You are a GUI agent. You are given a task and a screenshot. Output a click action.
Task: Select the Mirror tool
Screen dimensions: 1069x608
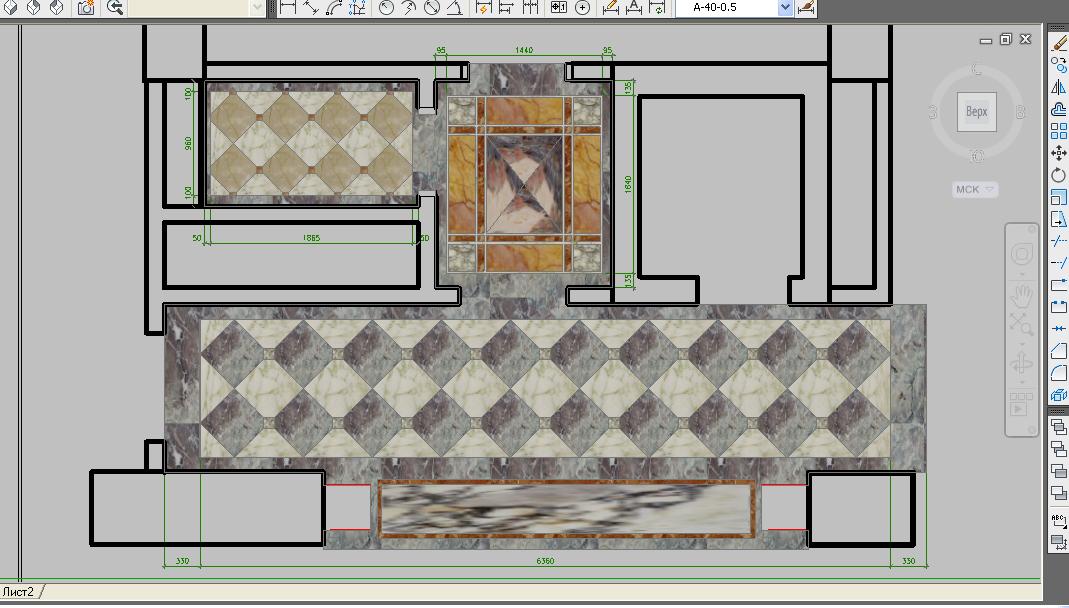point(1058,87)
